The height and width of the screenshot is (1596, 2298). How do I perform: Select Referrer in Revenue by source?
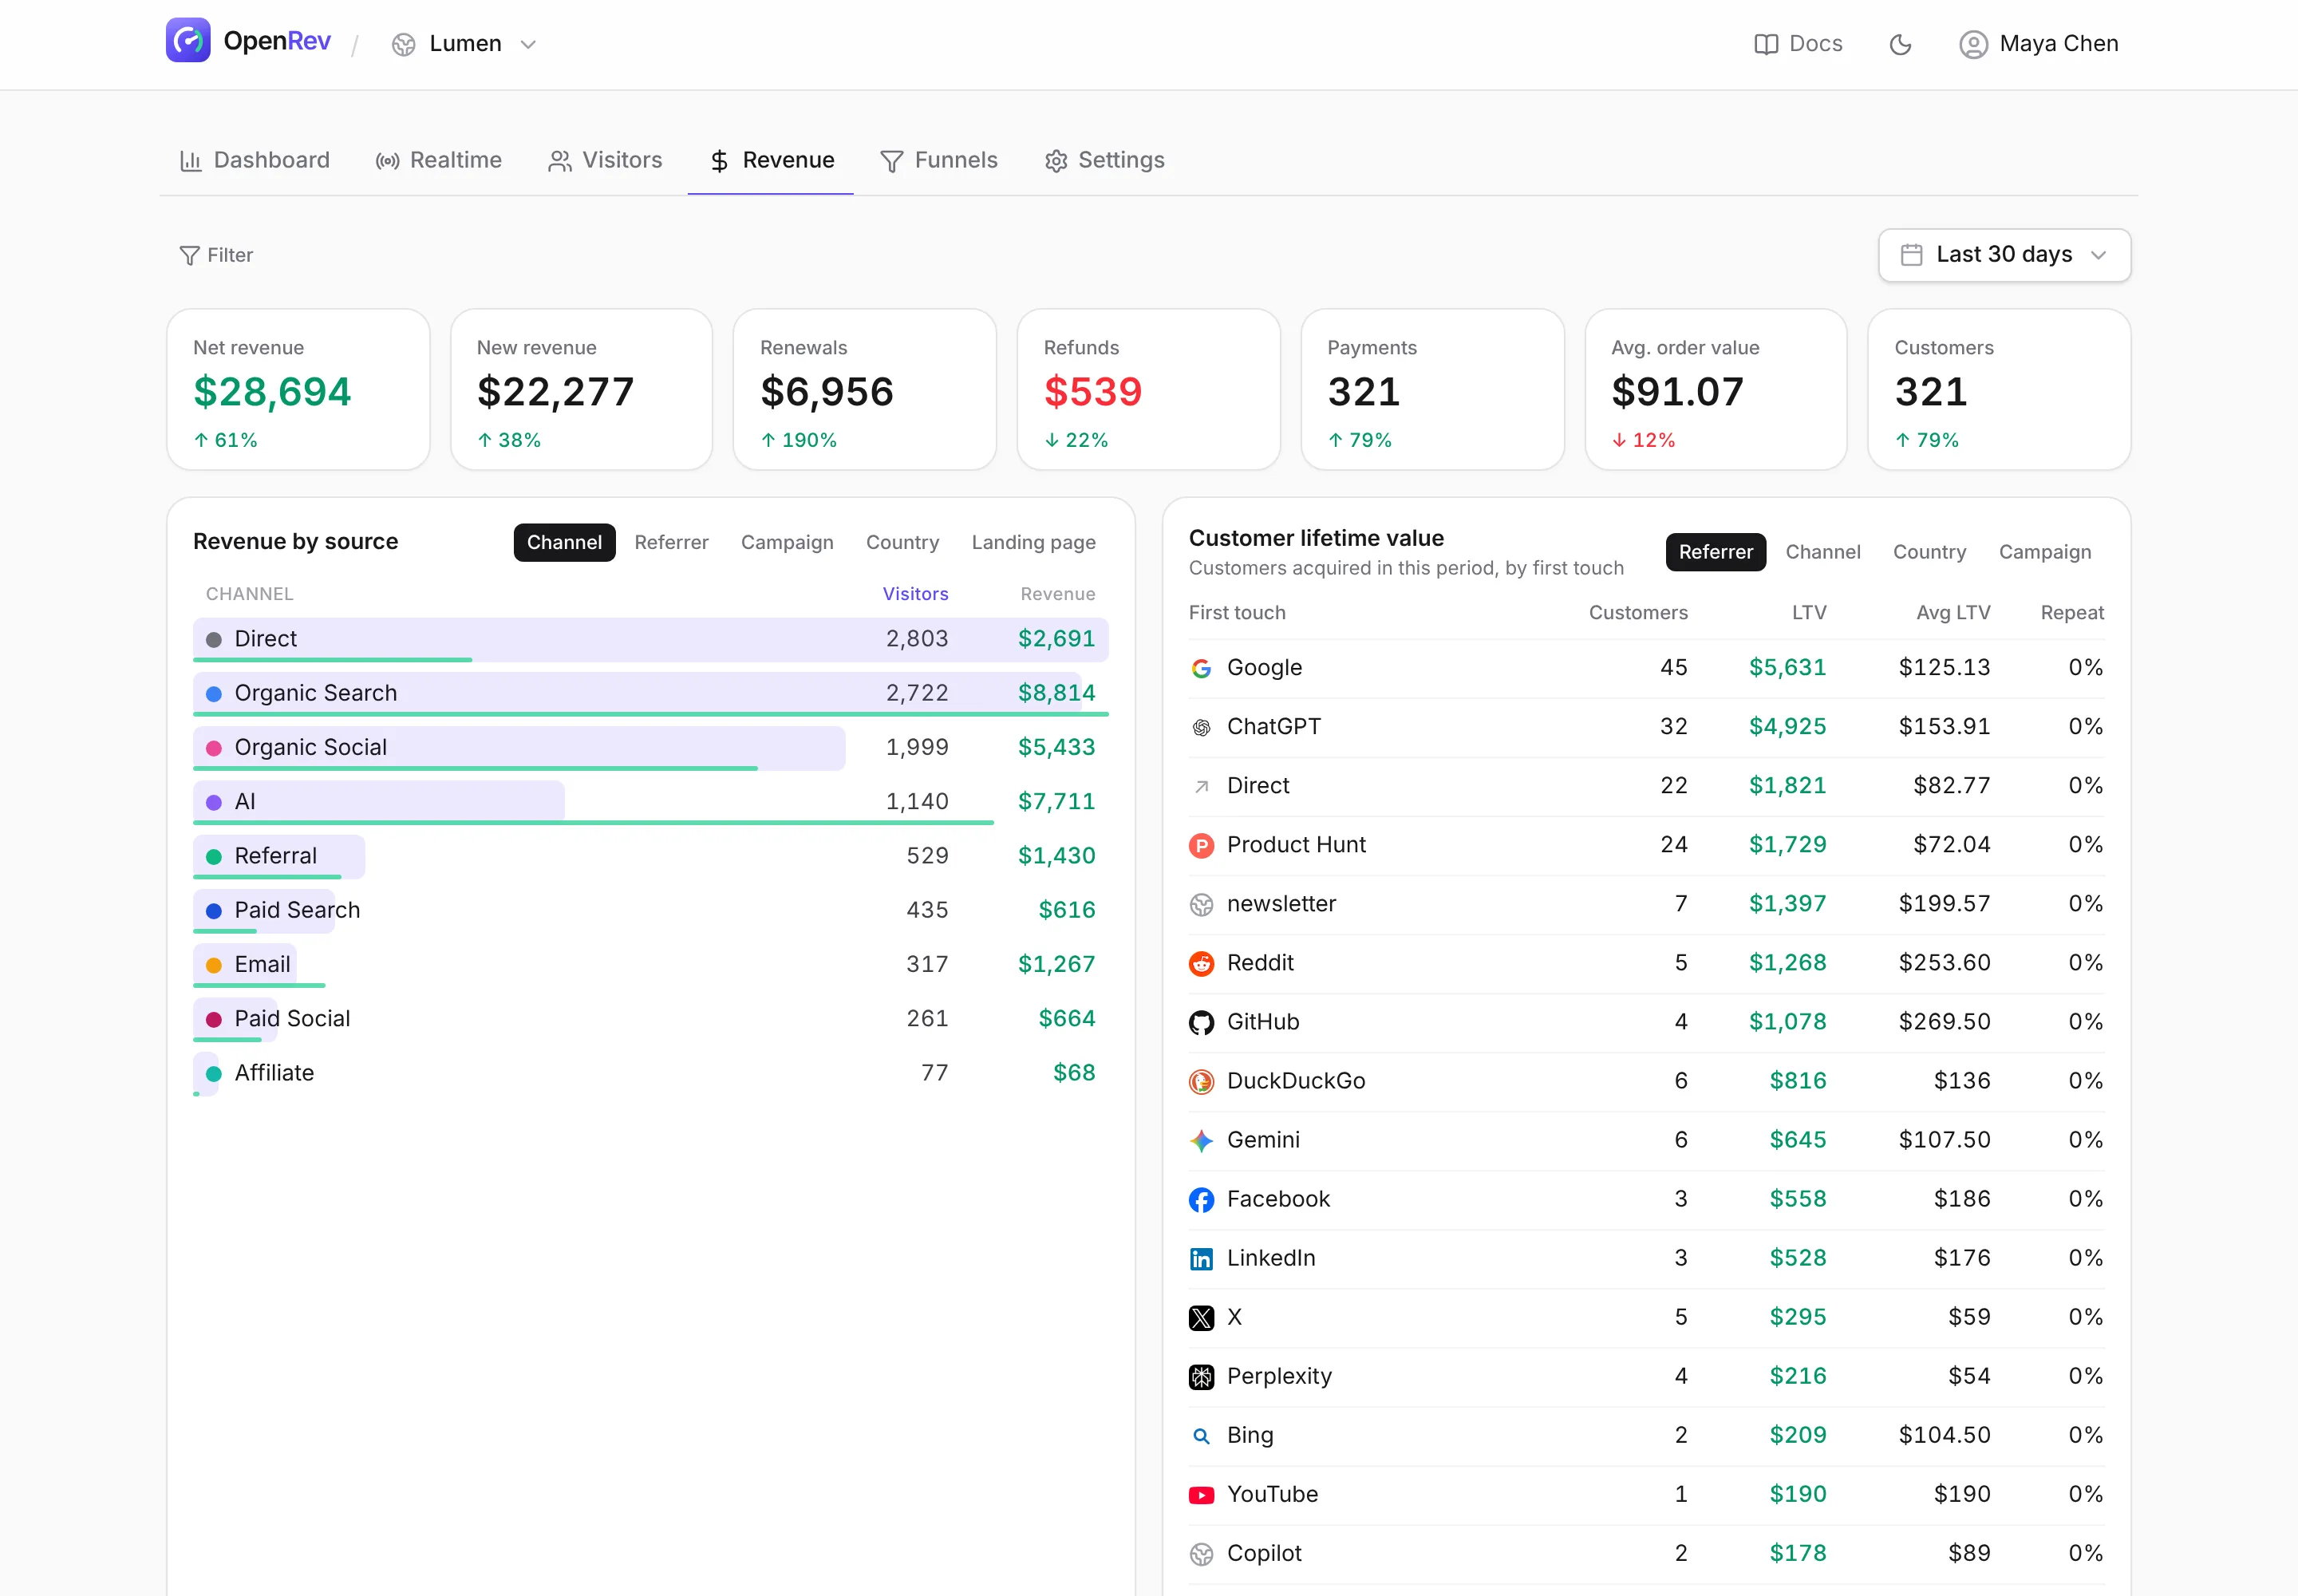tap(671, 542)
